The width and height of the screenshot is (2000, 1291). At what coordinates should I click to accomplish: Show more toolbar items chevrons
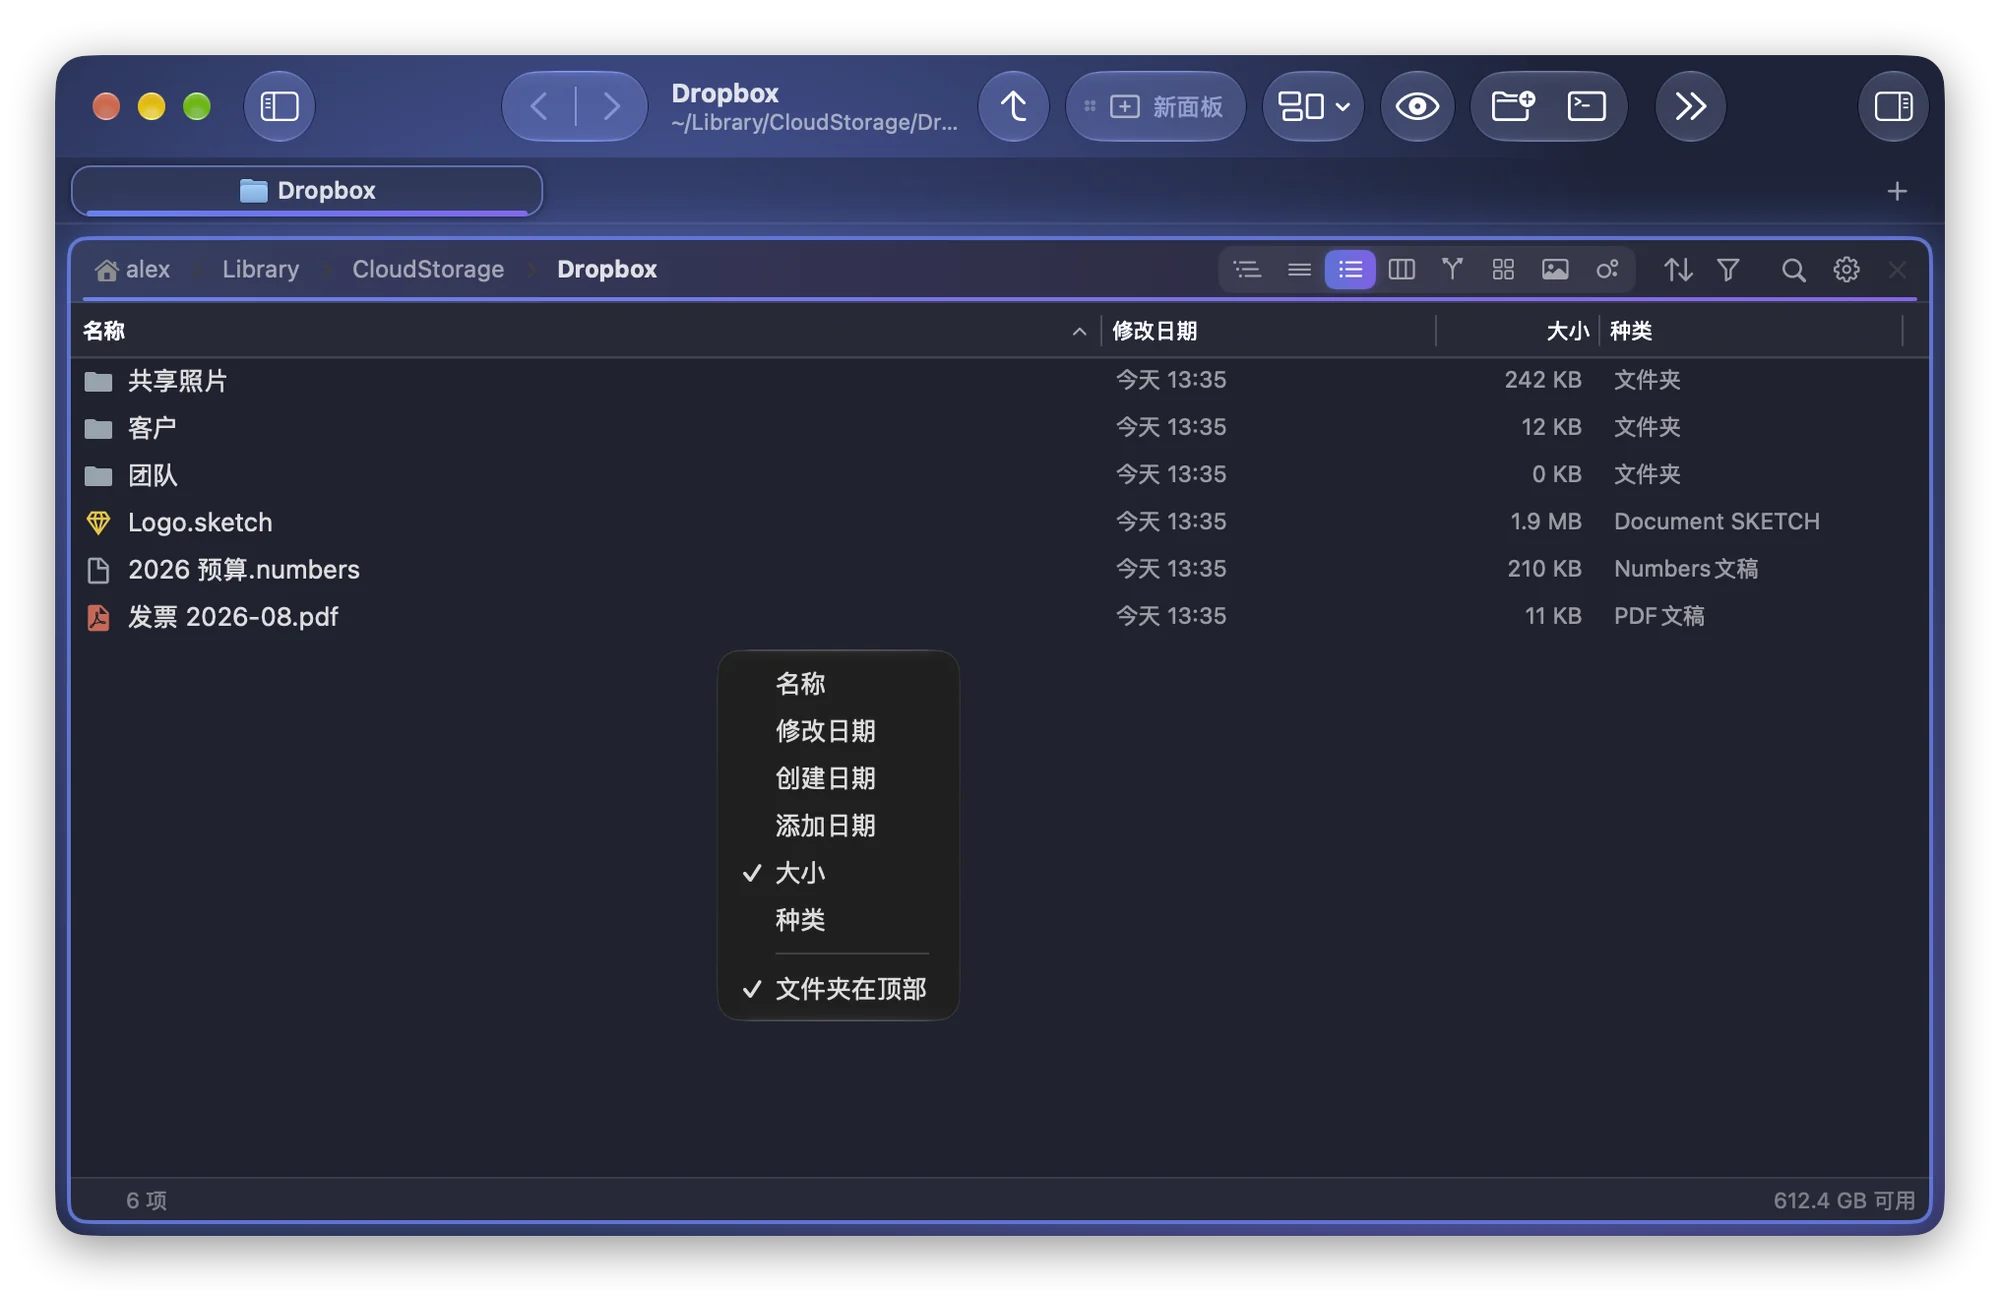pyautogui.click(x=1690, y=106)
